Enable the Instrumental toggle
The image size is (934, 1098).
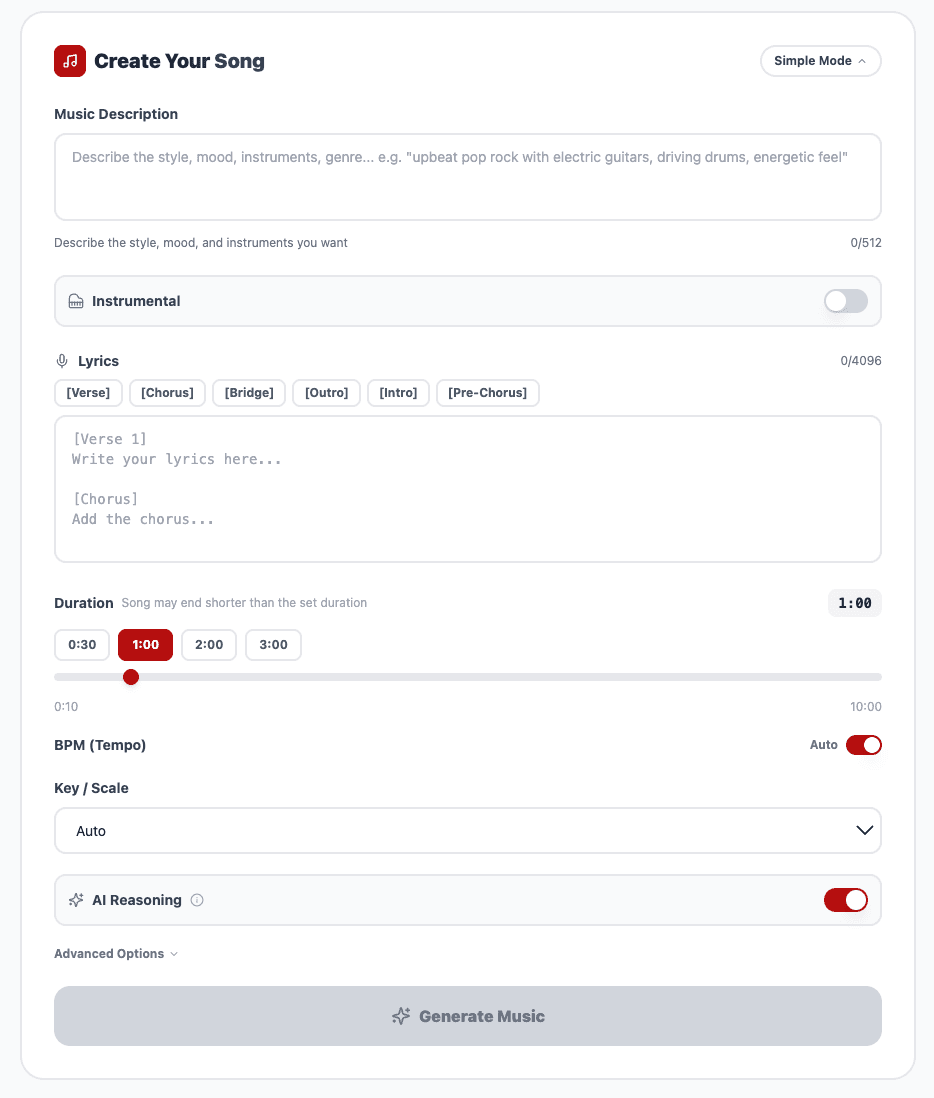(x=845, y=301)
